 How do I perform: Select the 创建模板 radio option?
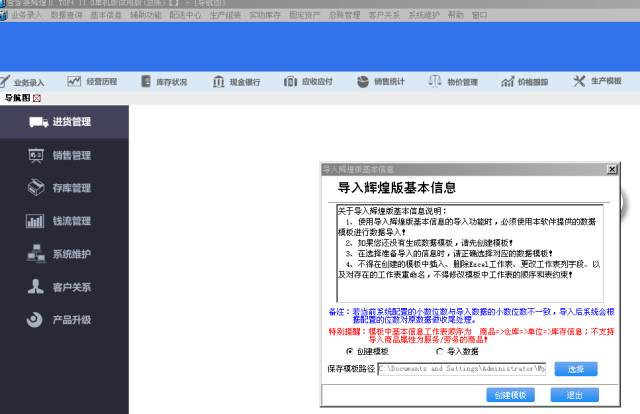[x=367, y=351]
